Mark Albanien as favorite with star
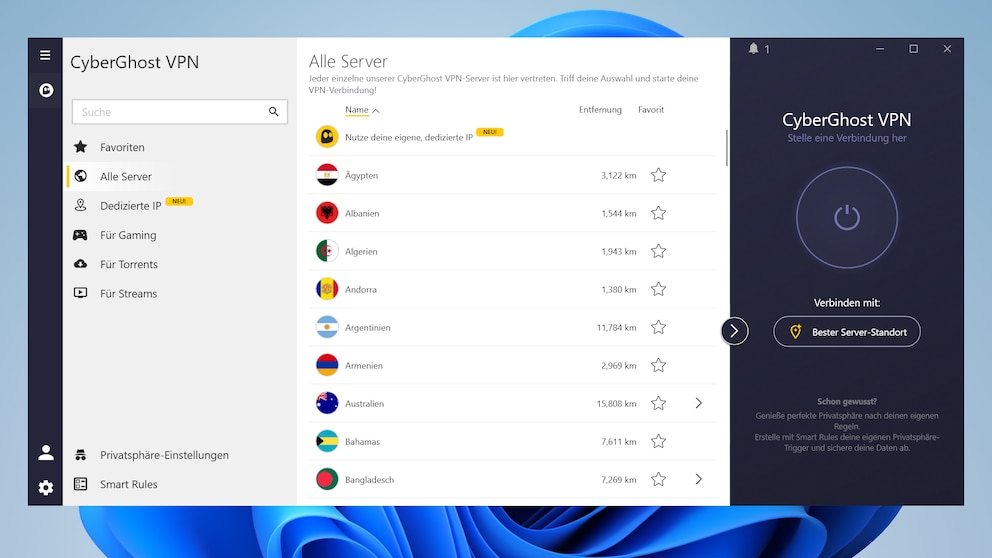This screenshot has width=992, height=558. 659,213
